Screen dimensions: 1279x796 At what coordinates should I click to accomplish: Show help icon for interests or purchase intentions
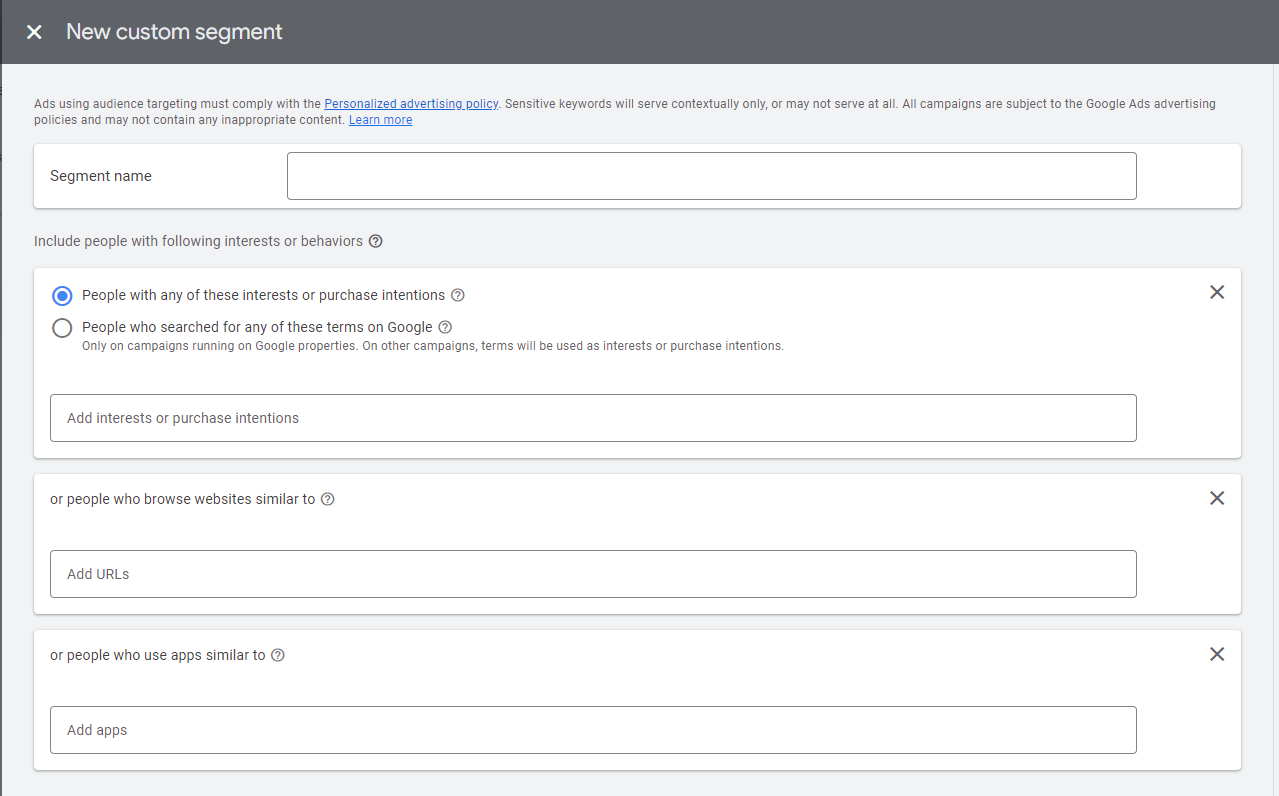pyautogui.click(x=458, y=295)
